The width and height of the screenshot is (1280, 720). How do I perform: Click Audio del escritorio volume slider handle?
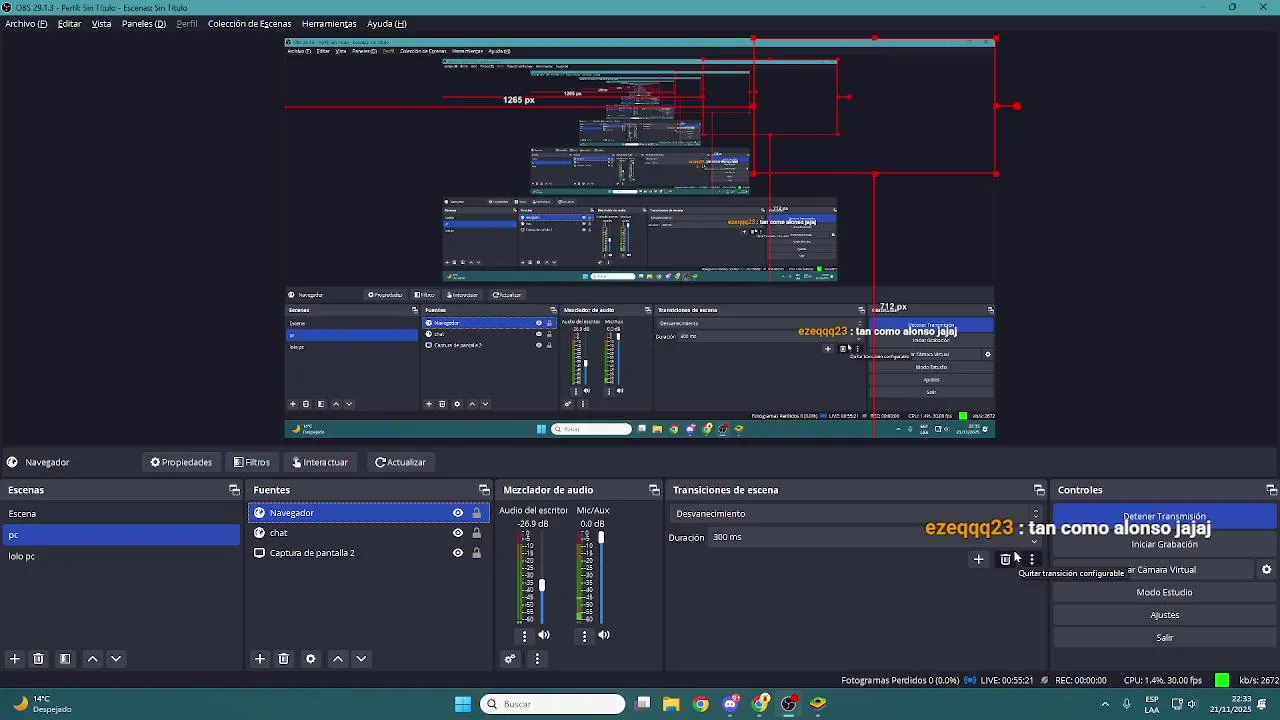click(542, 585)
